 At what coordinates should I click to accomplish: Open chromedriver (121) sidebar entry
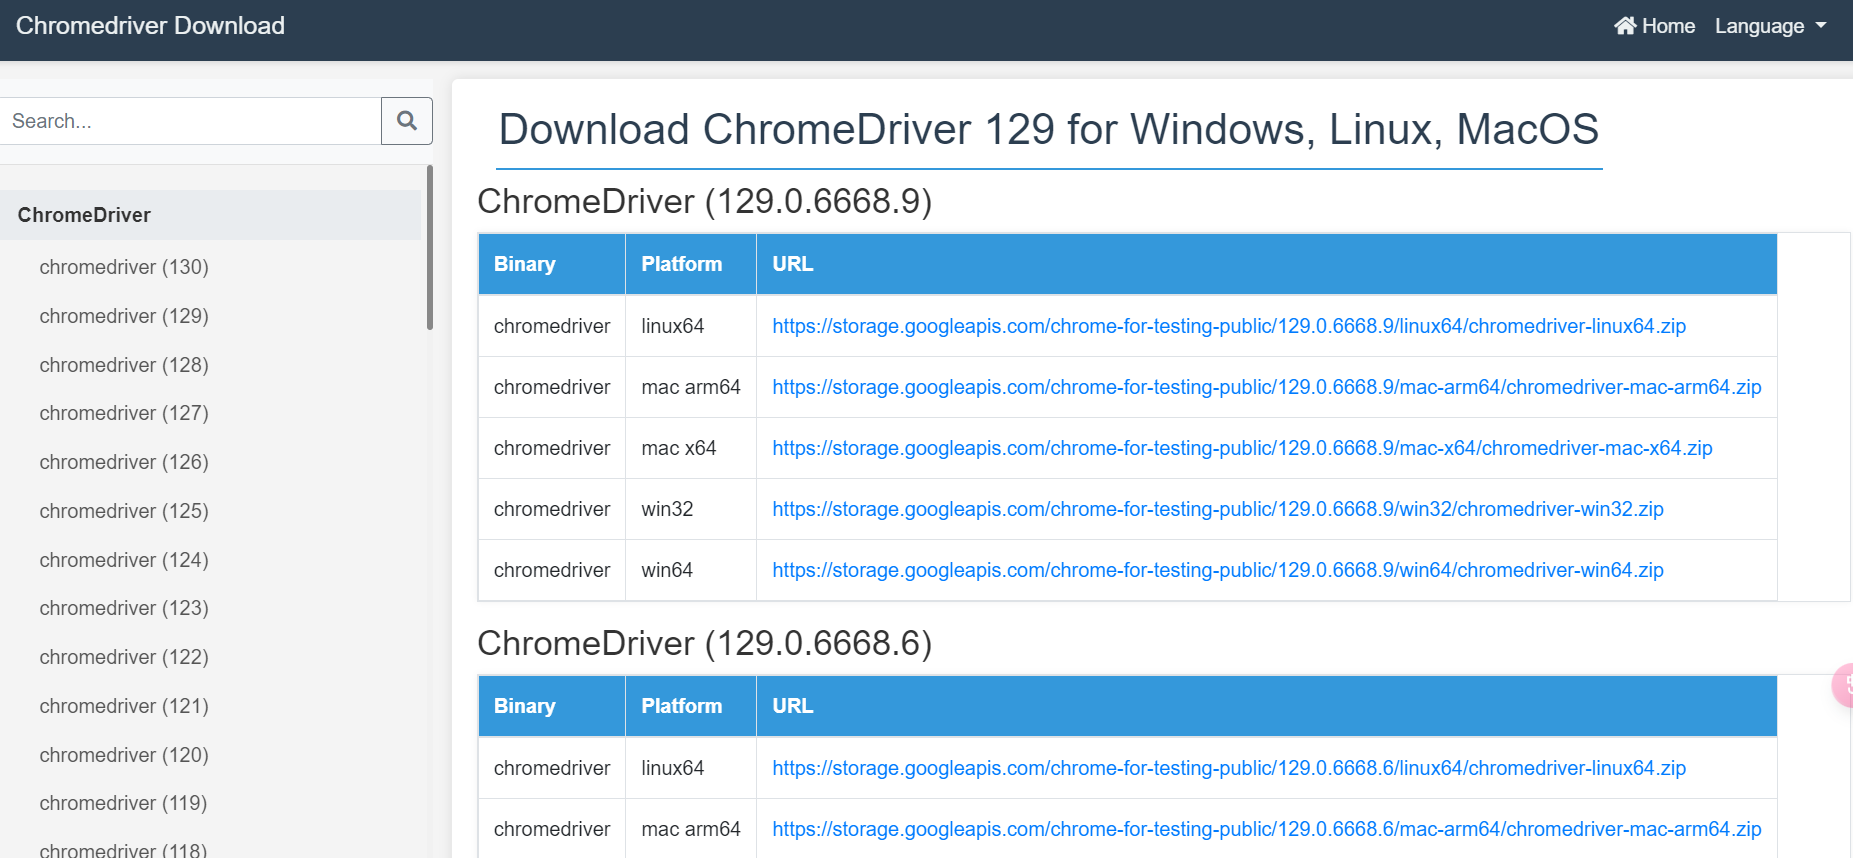(124, 706)
